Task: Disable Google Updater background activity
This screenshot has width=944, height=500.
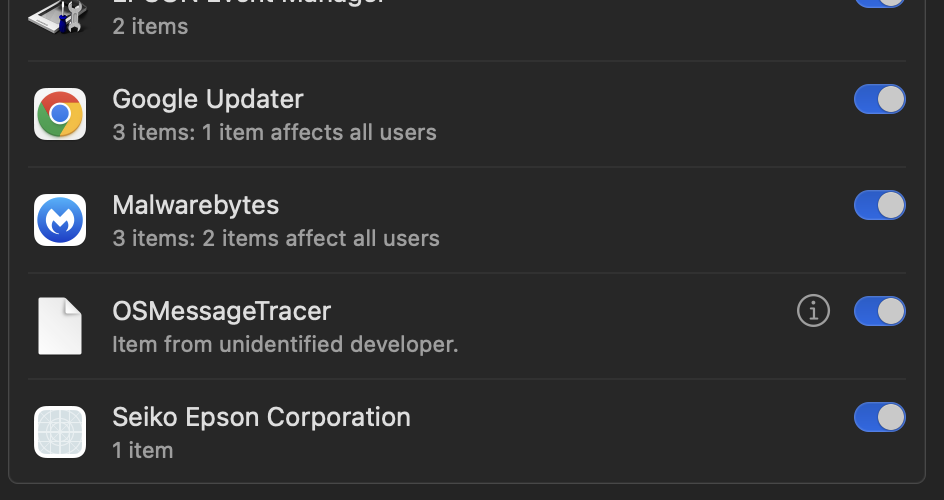Action: point(879,99)
